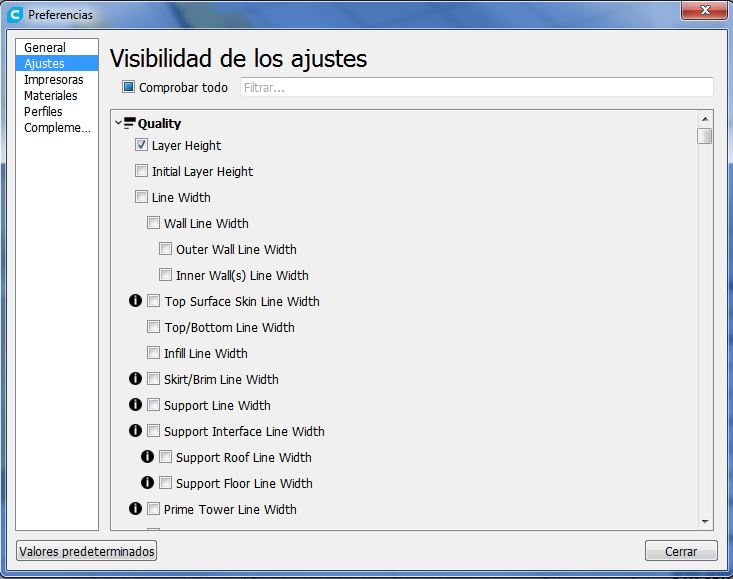Go to Materiales page

click(x=57, y=95)
